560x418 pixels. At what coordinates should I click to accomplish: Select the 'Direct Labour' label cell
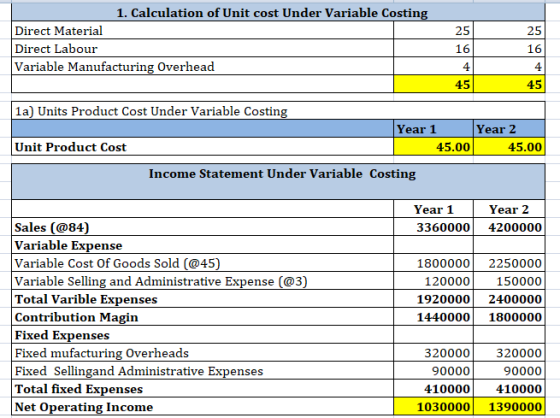click(x=202, y=48)
